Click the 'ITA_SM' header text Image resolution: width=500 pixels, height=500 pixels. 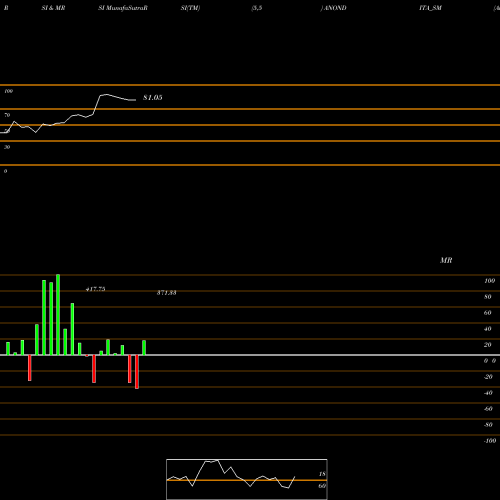point(430,8)
